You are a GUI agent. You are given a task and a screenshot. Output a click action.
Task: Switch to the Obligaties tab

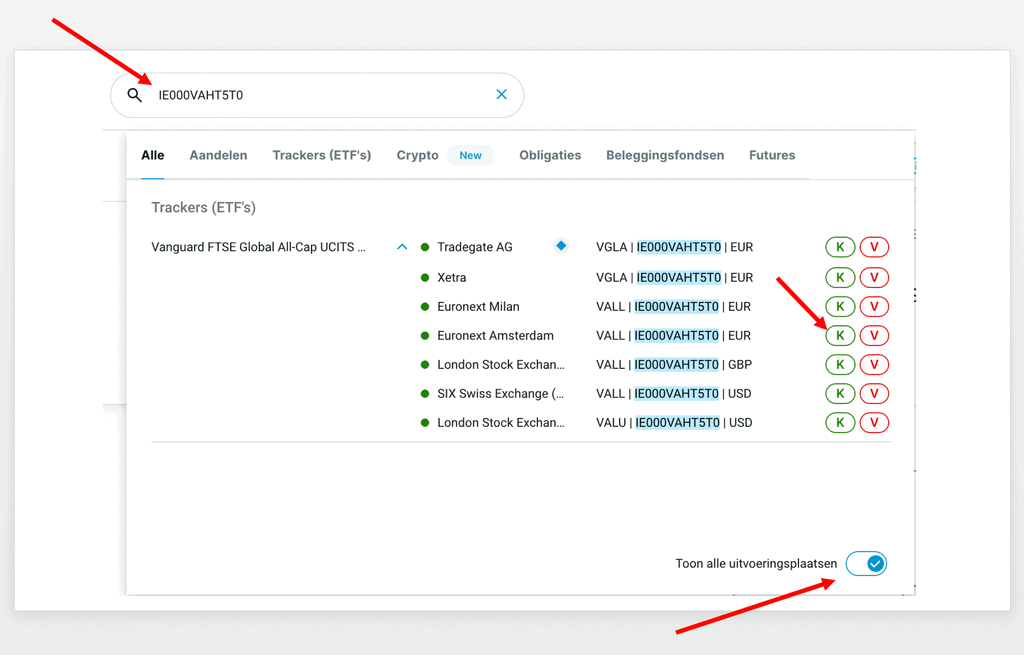click(x=550, y=155)
